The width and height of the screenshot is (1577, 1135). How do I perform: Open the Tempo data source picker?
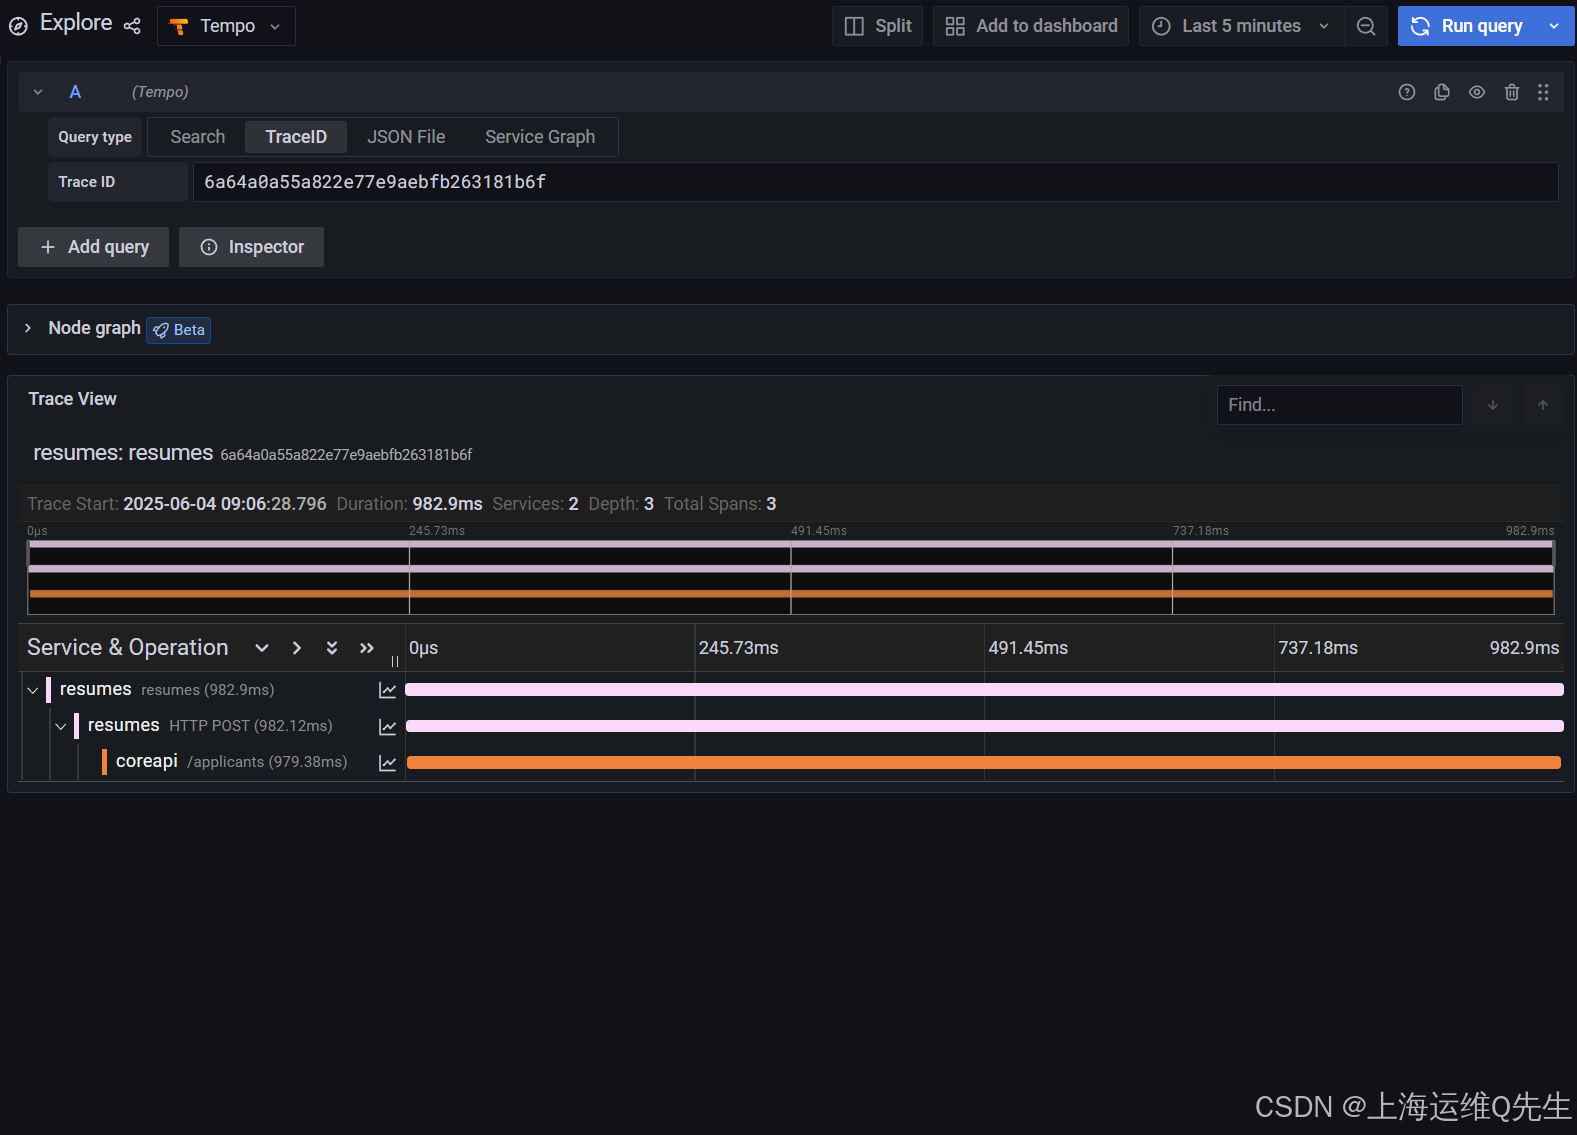coord(226,26)
